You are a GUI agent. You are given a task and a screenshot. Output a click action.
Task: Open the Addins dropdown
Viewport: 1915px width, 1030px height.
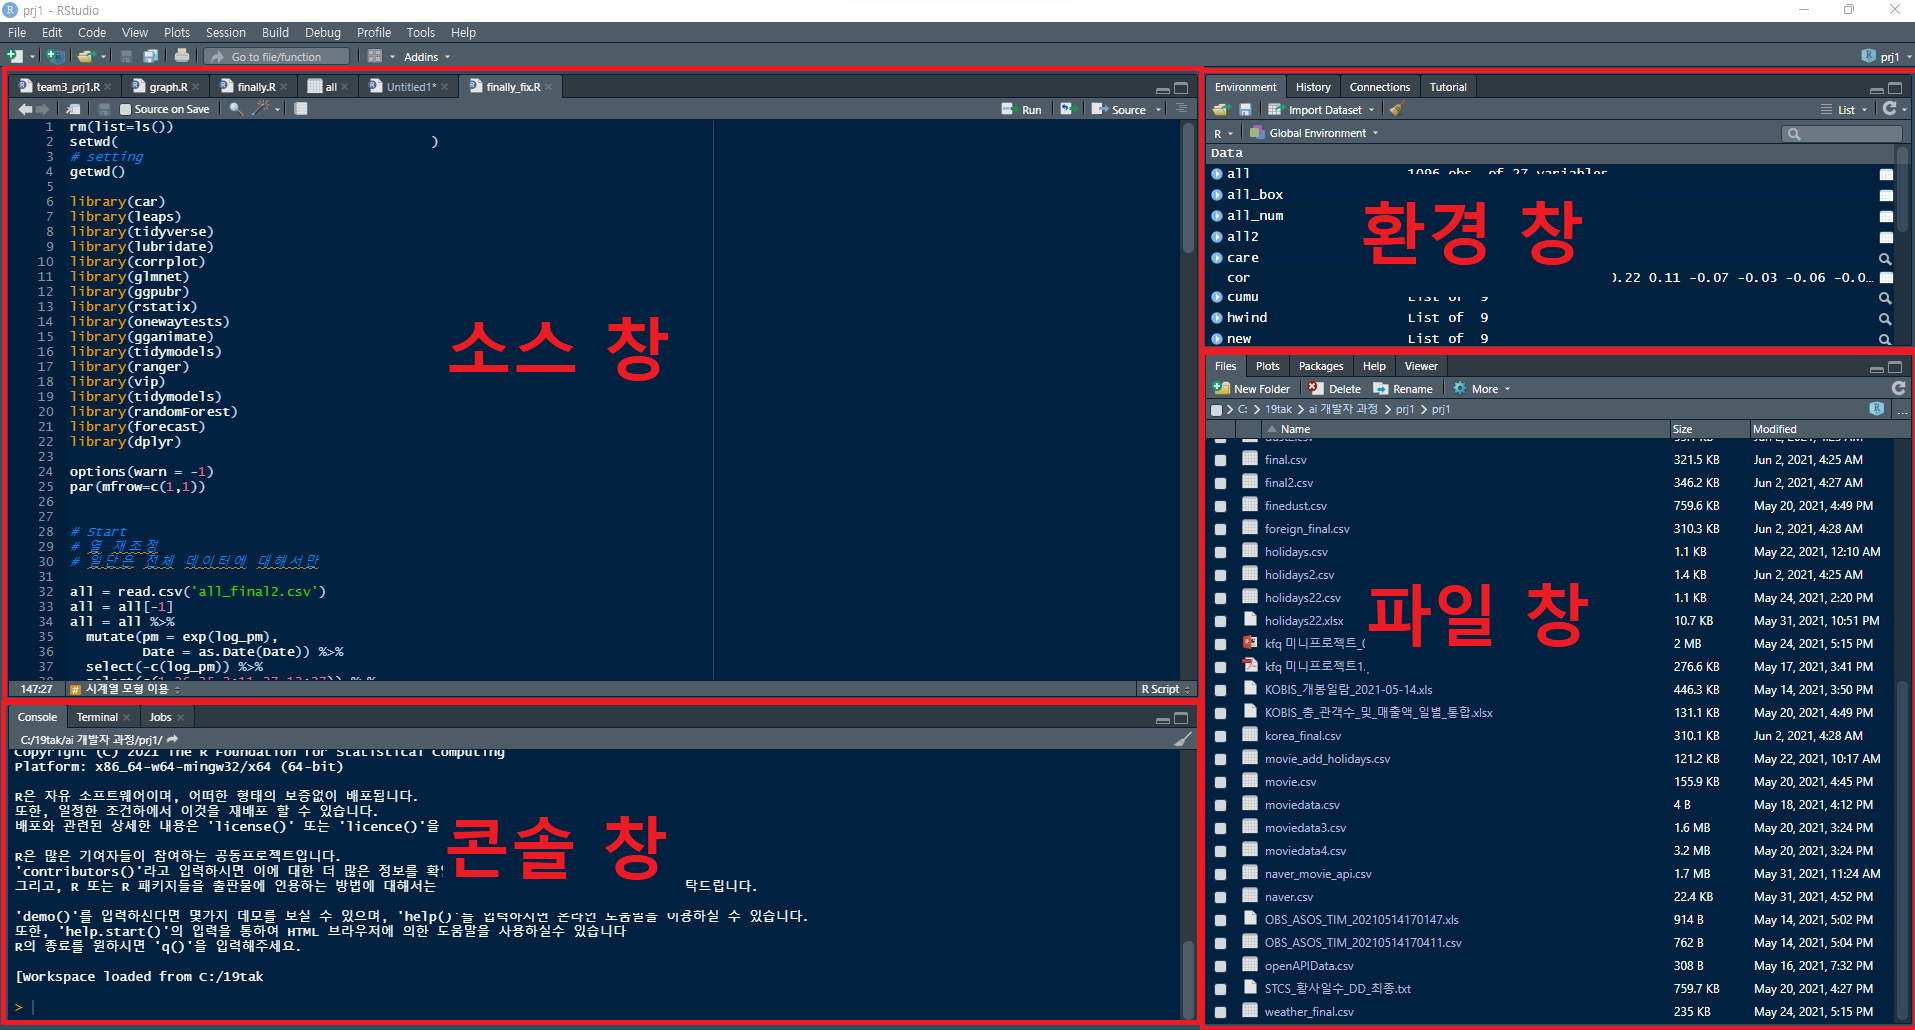pos(427,57)
